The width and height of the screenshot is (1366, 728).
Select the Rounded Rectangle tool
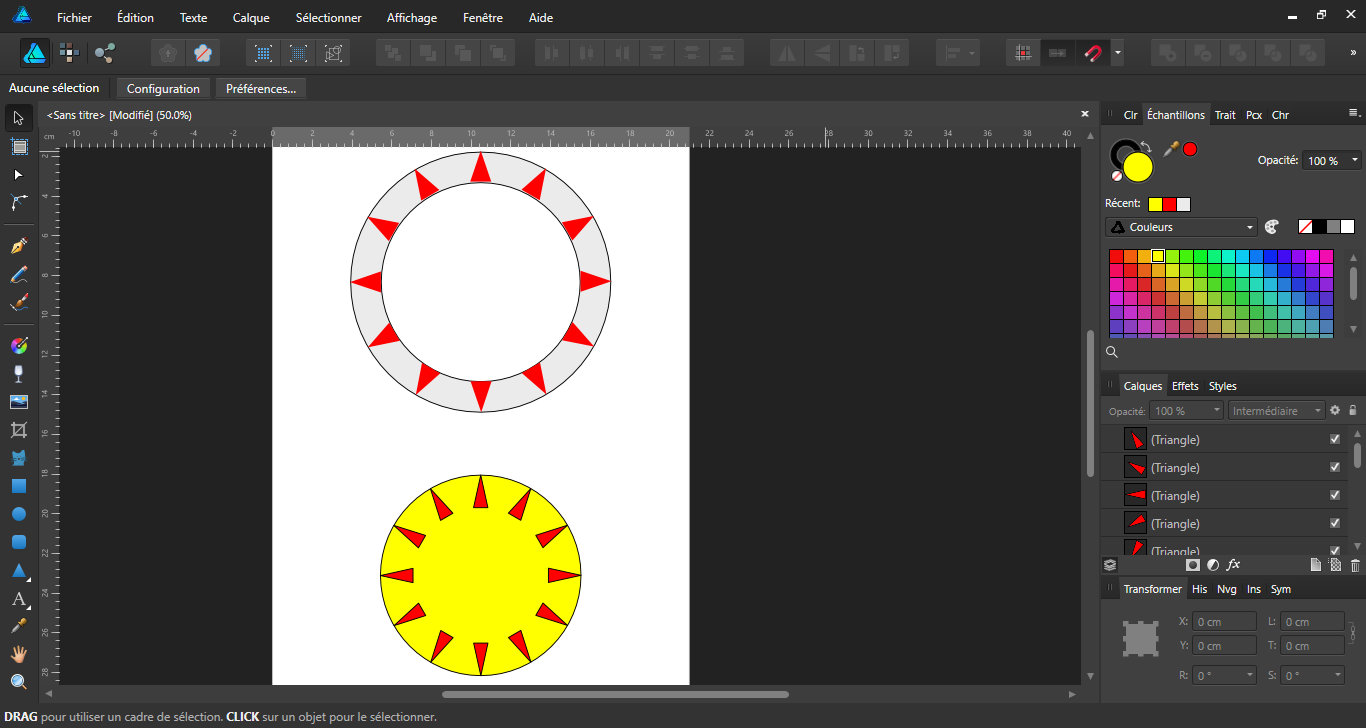coord(18,542)
